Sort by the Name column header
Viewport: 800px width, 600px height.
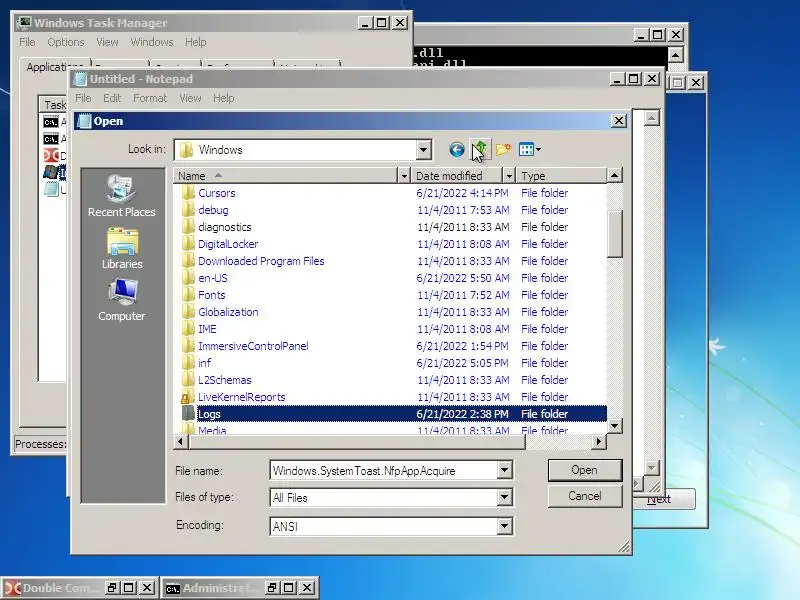point(286,176)
